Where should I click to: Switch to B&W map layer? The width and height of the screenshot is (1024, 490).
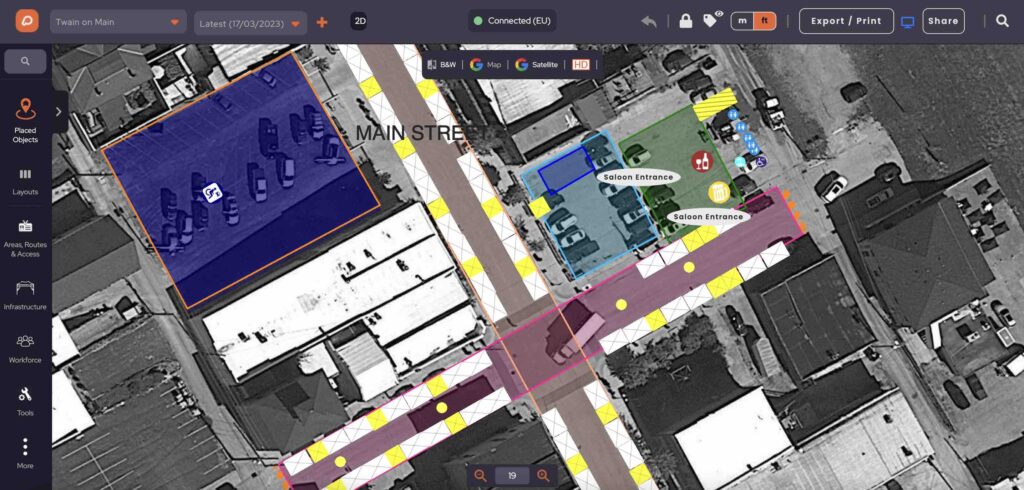(x=442, y=65)
